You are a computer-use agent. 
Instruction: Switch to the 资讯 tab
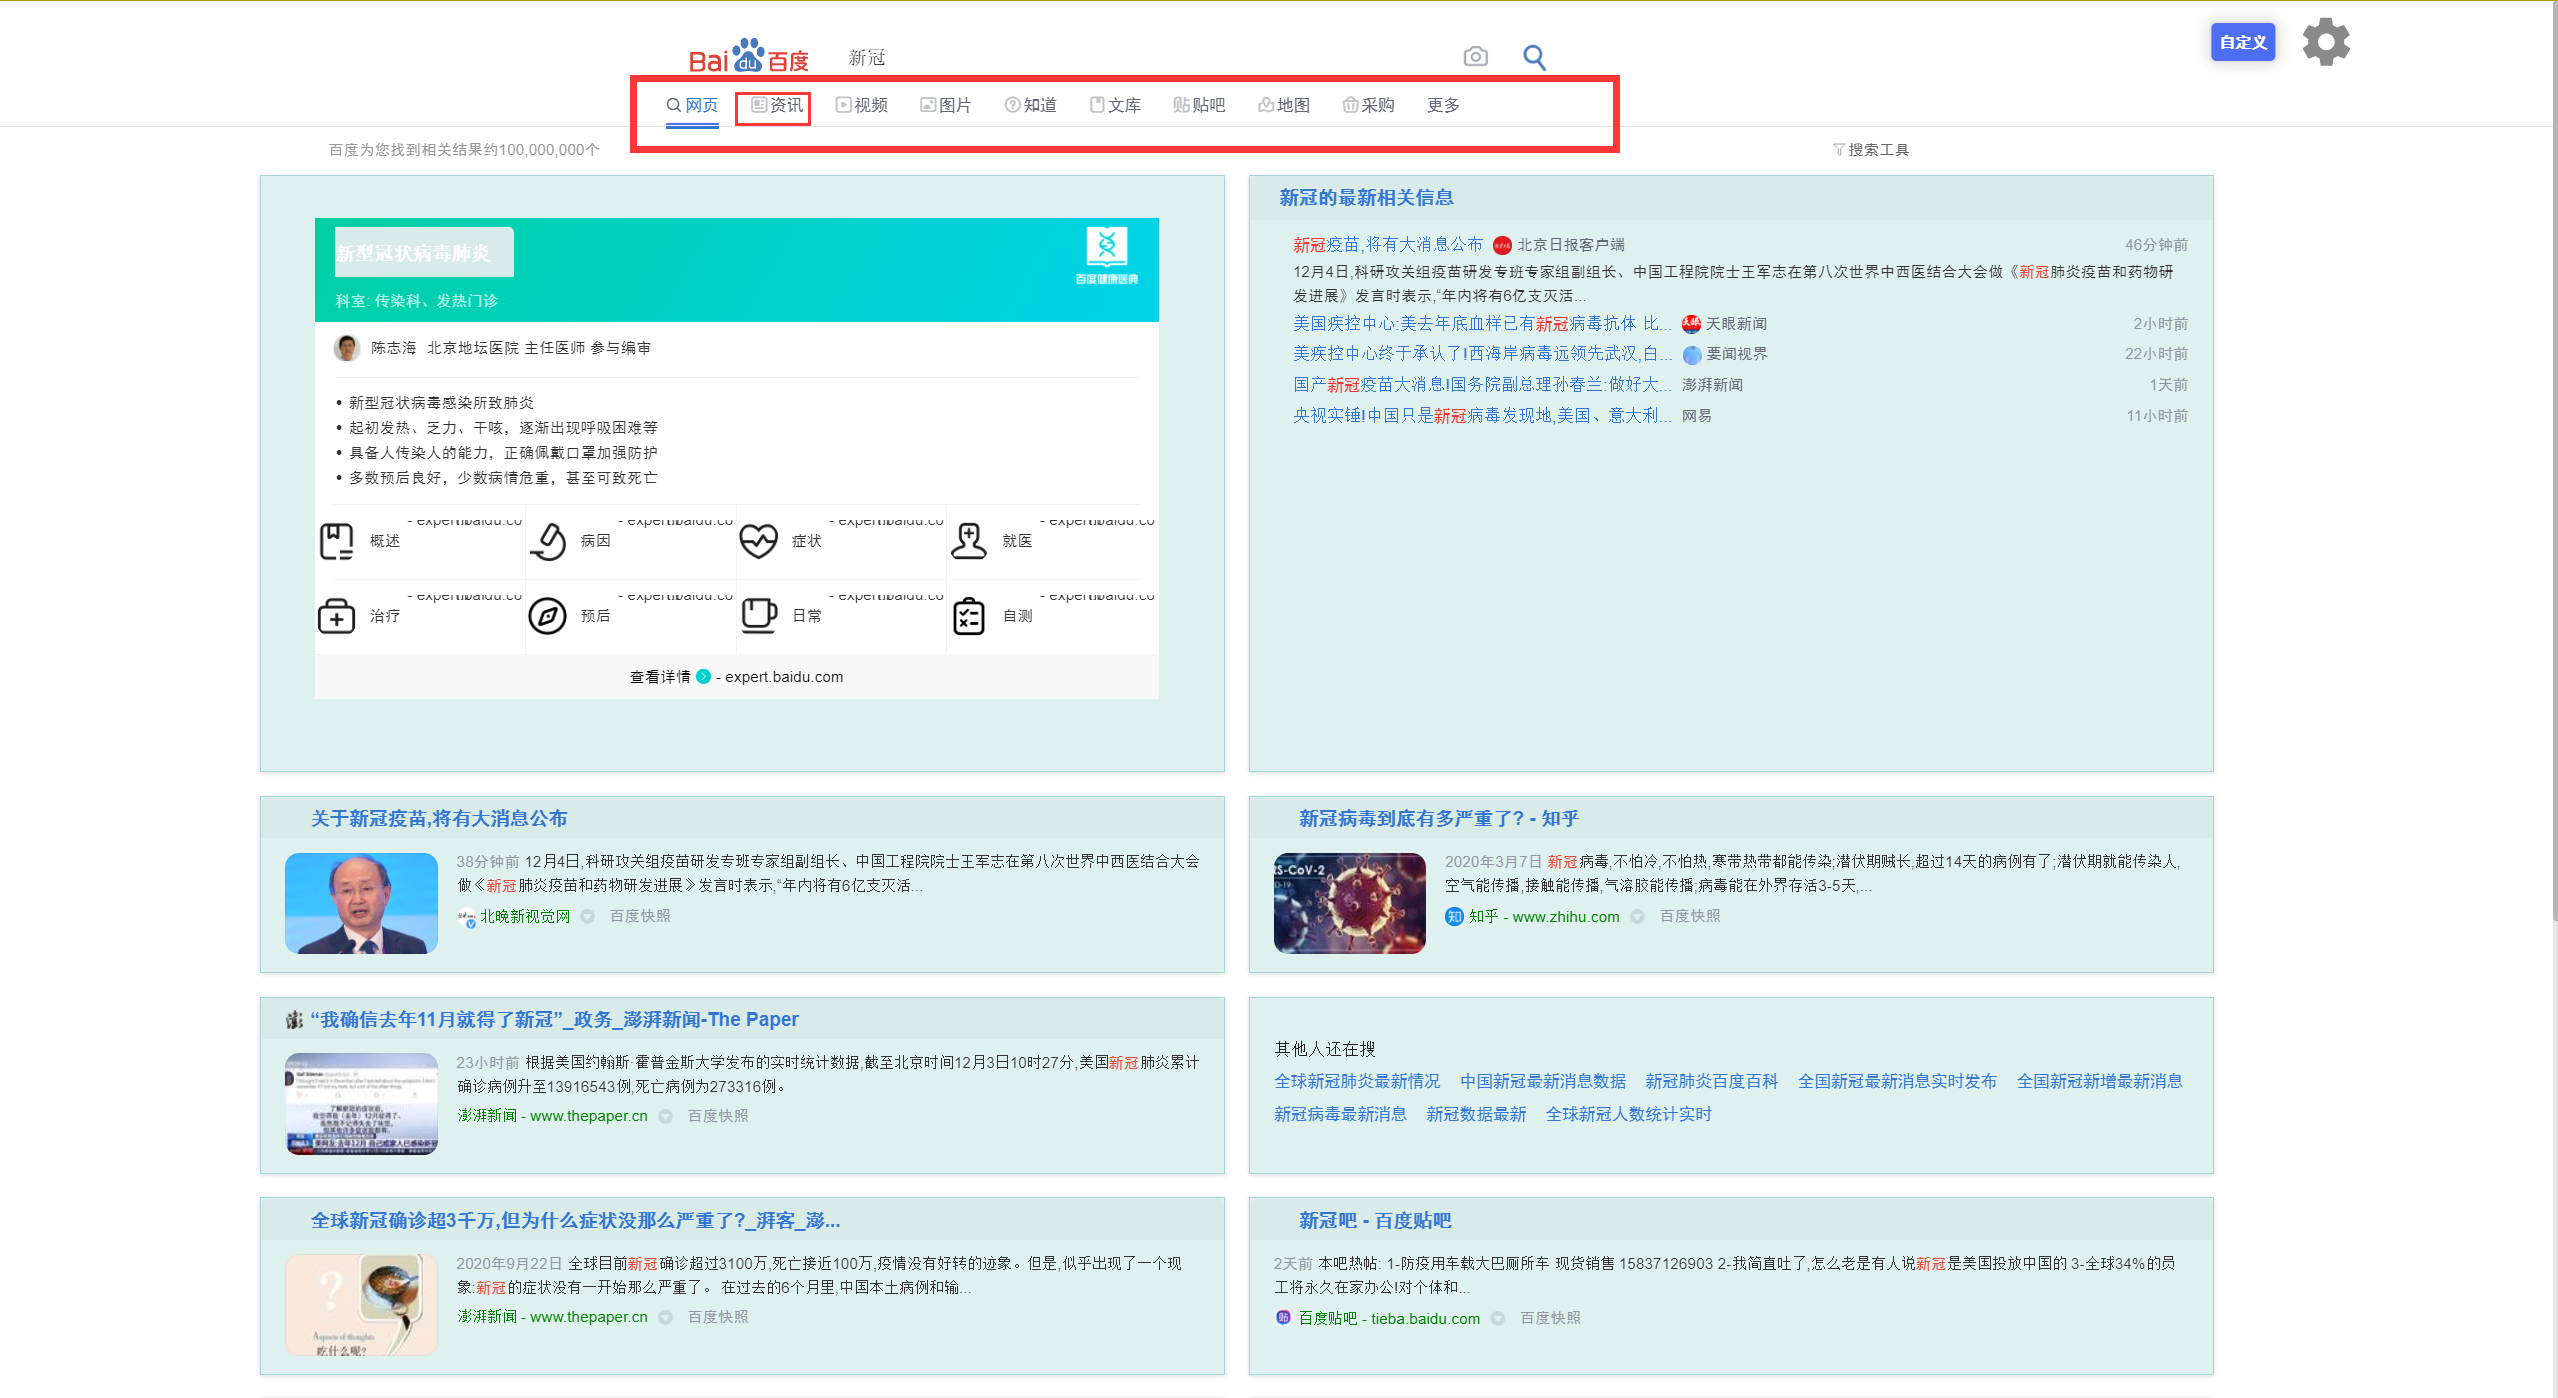click(x=773, y=105)
